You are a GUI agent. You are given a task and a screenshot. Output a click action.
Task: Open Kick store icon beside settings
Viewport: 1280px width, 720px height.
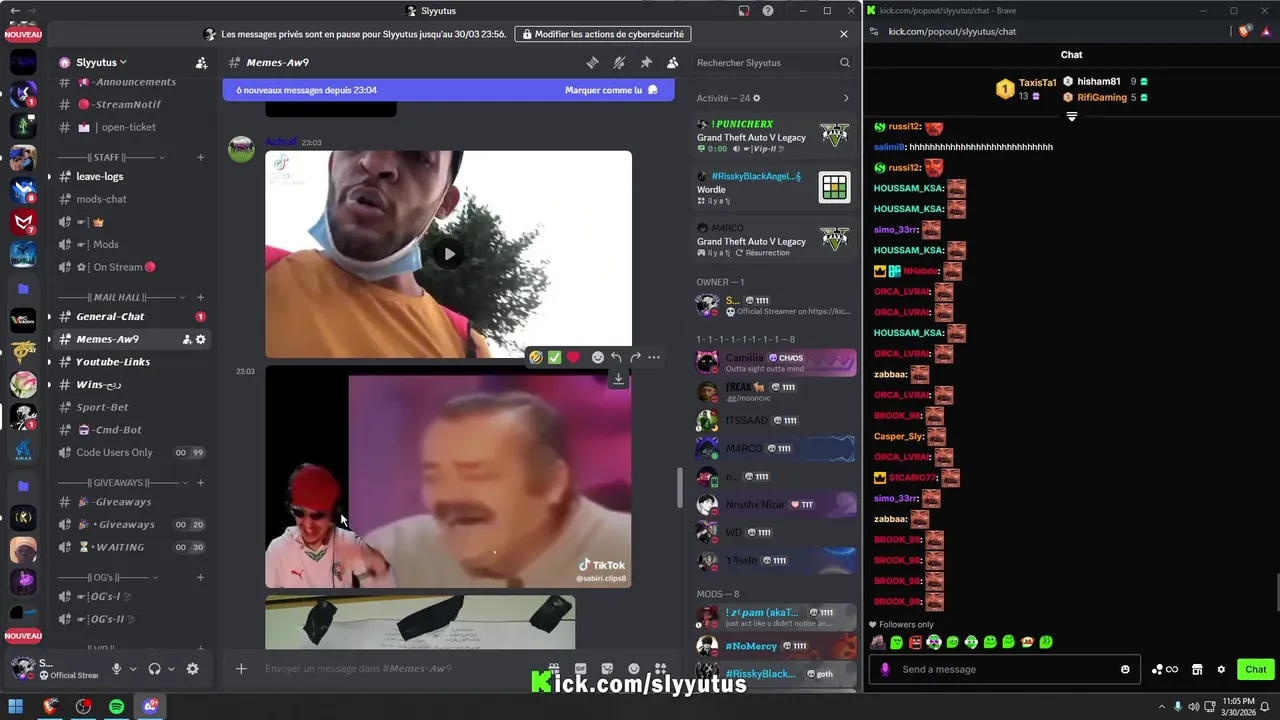(x=1196, y=669)
